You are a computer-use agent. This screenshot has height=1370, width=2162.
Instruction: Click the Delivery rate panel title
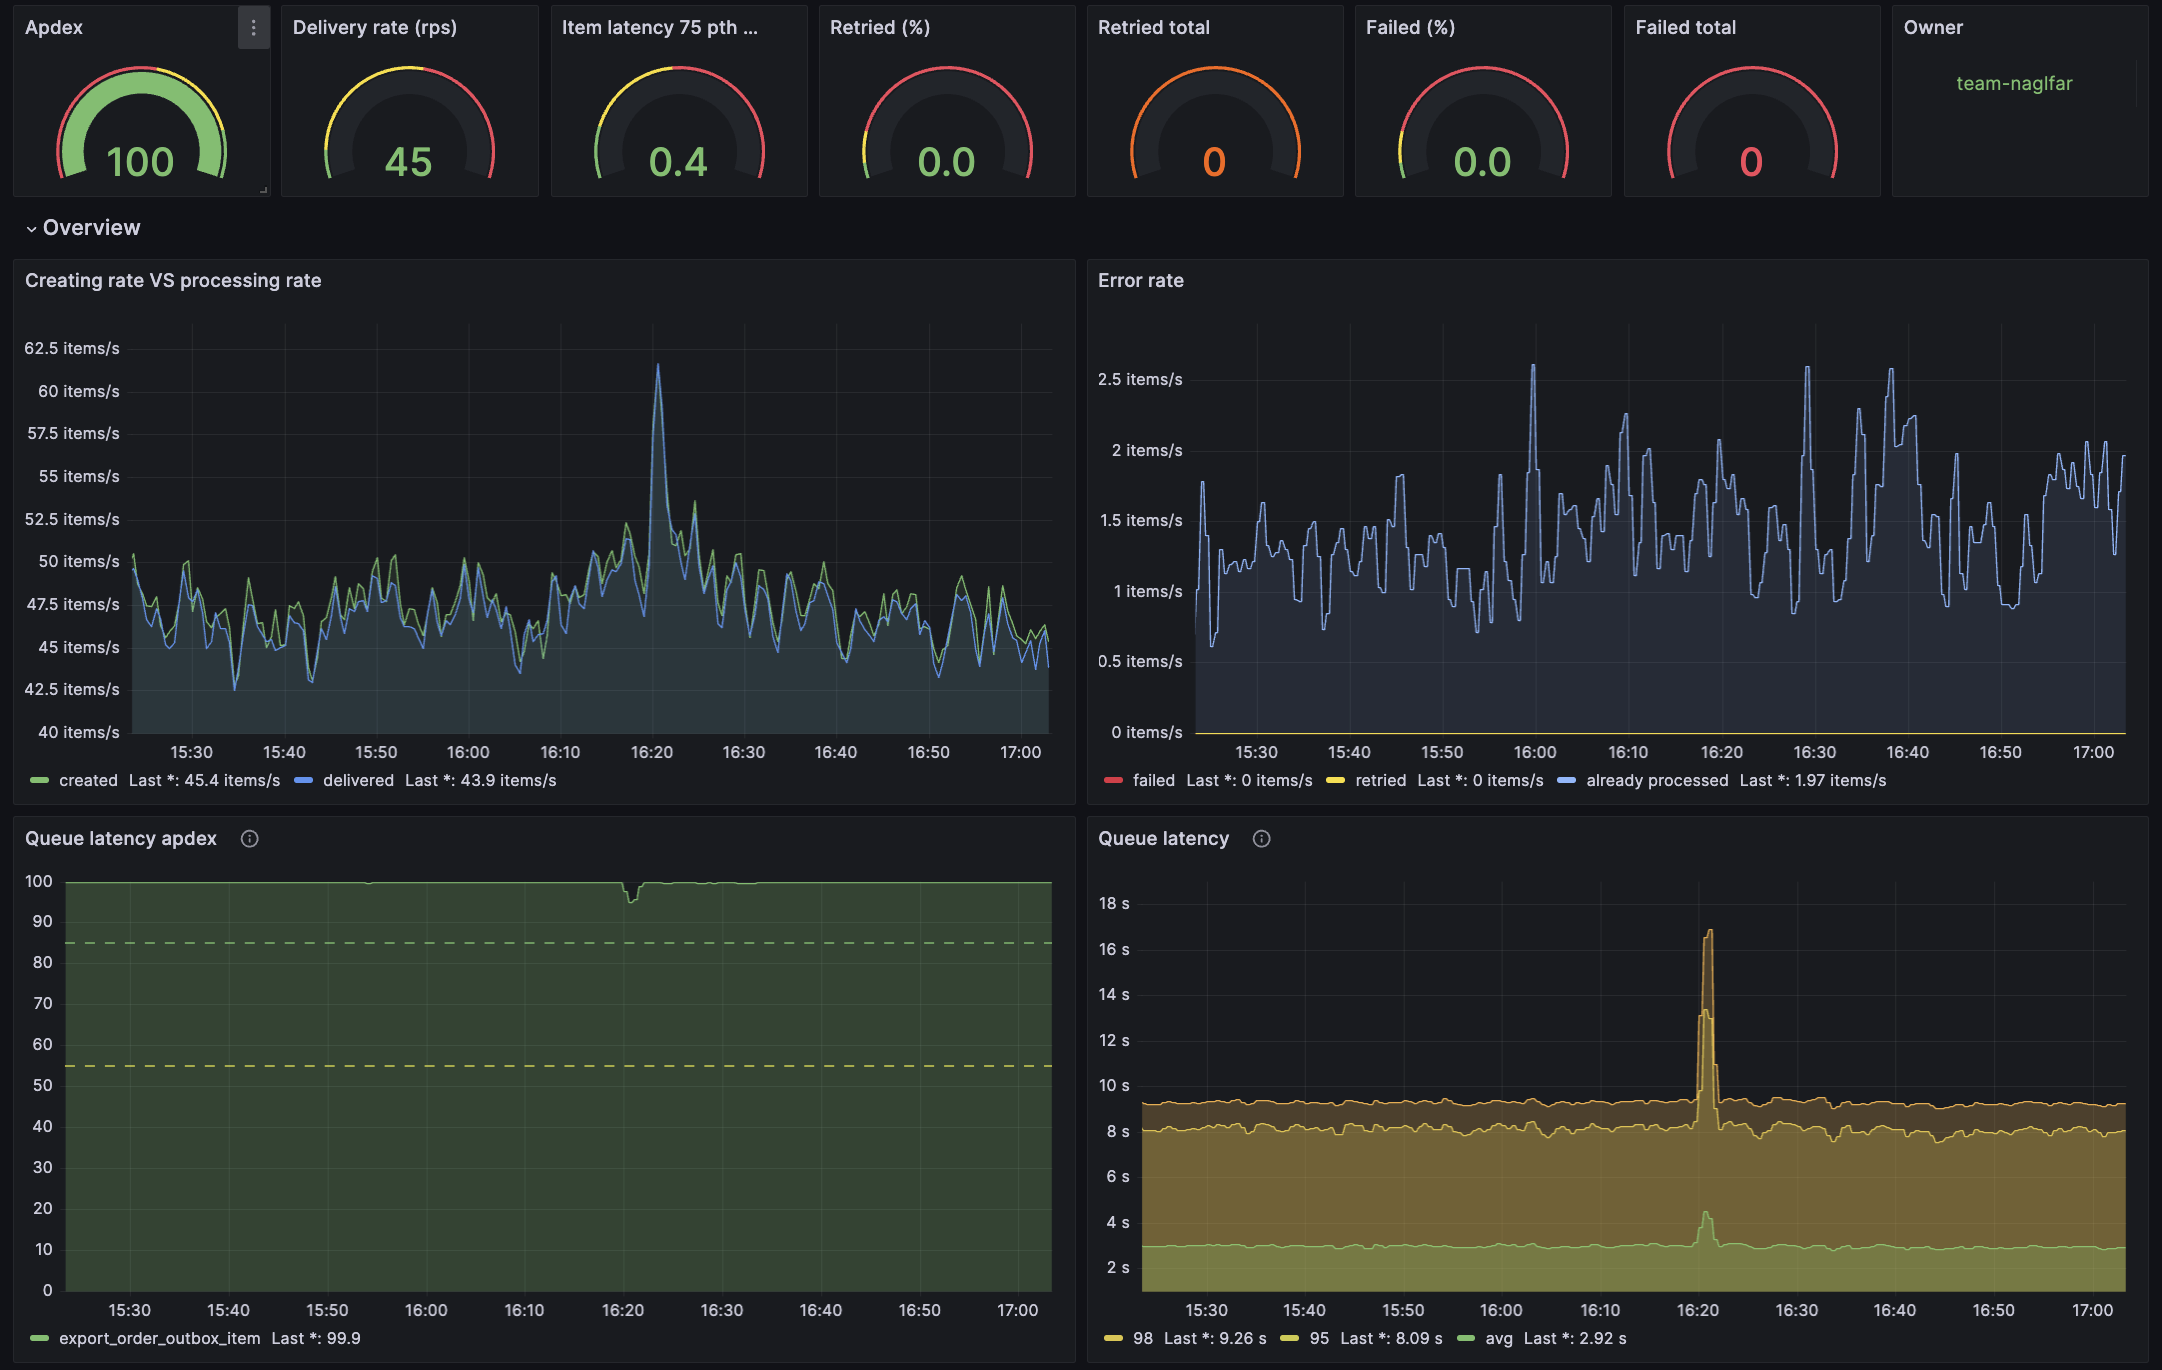(x=374, y=28)
